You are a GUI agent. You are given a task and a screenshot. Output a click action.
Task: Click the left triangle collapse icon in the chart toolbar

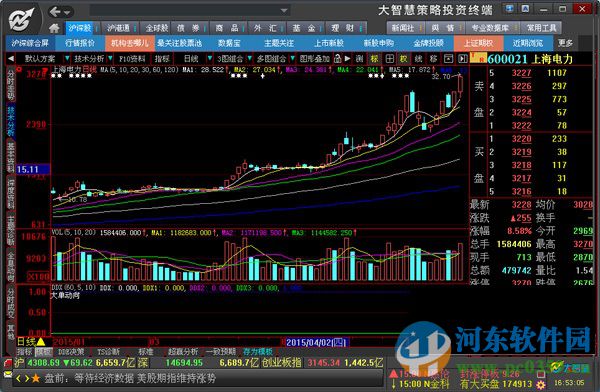coord(11,59)
